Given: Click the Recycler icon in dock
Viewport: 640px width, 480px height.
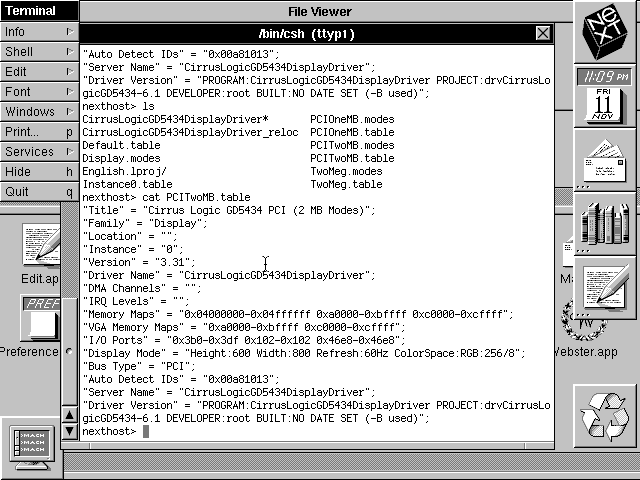Looking at the screenshot, I should click(605, 416).
